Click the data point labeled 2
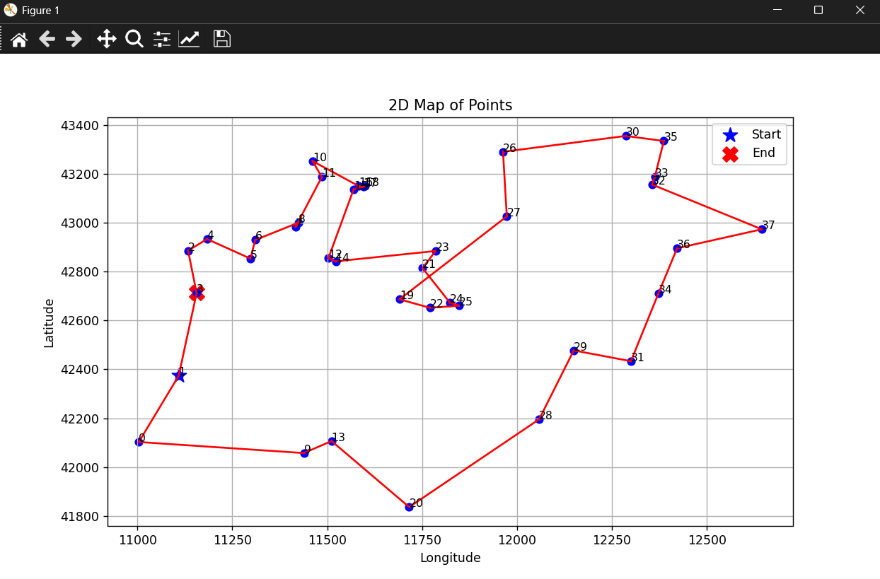 click(188, 251)
